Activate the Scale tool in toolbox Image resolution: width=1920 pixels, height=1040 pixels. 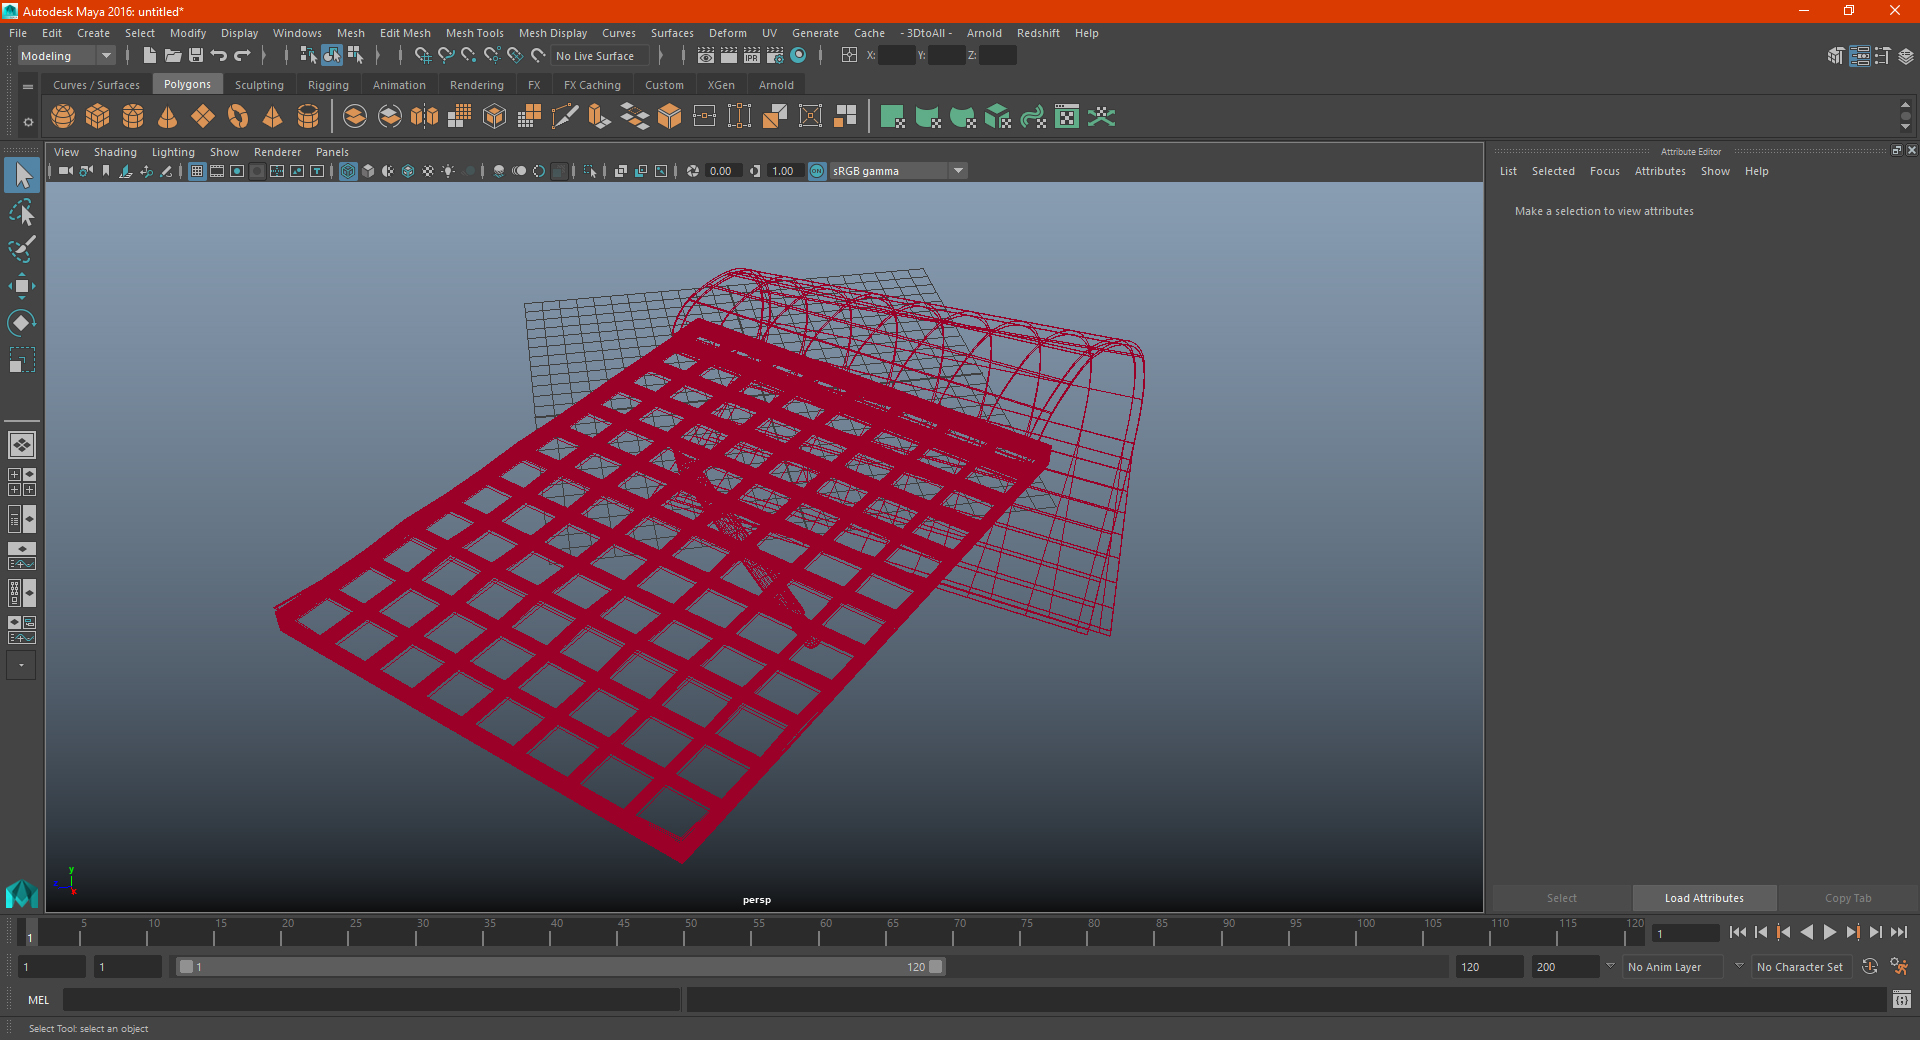(21, 360)
